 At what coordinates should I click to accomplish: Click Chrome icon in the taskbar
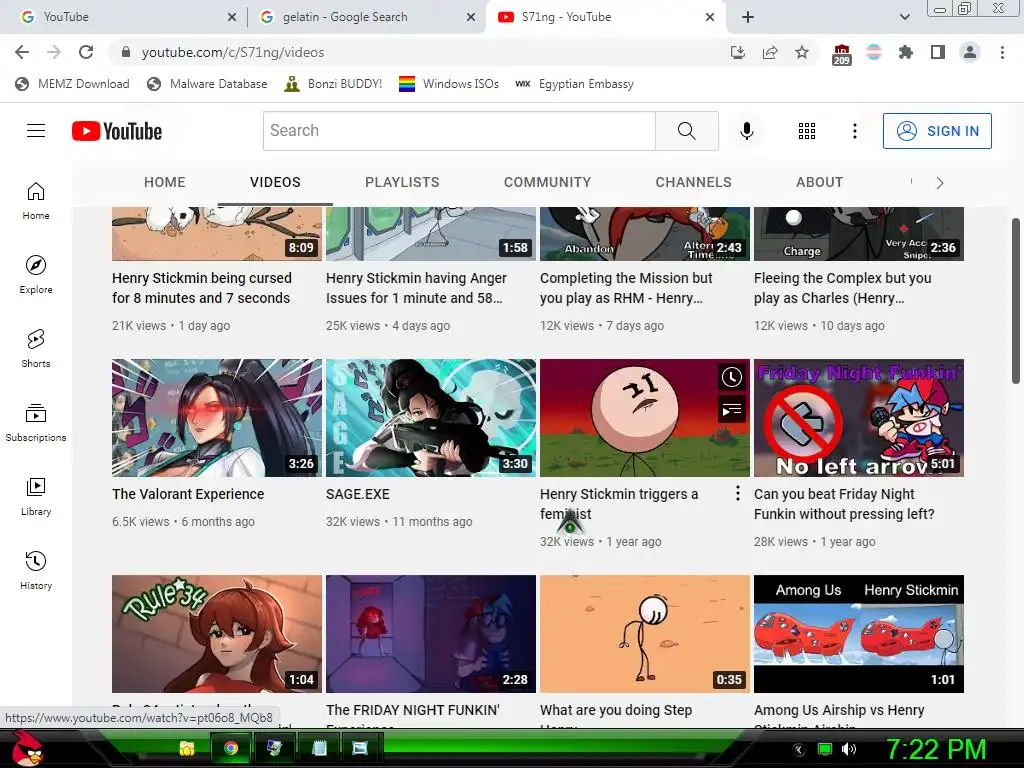click(x=231, y=748)
